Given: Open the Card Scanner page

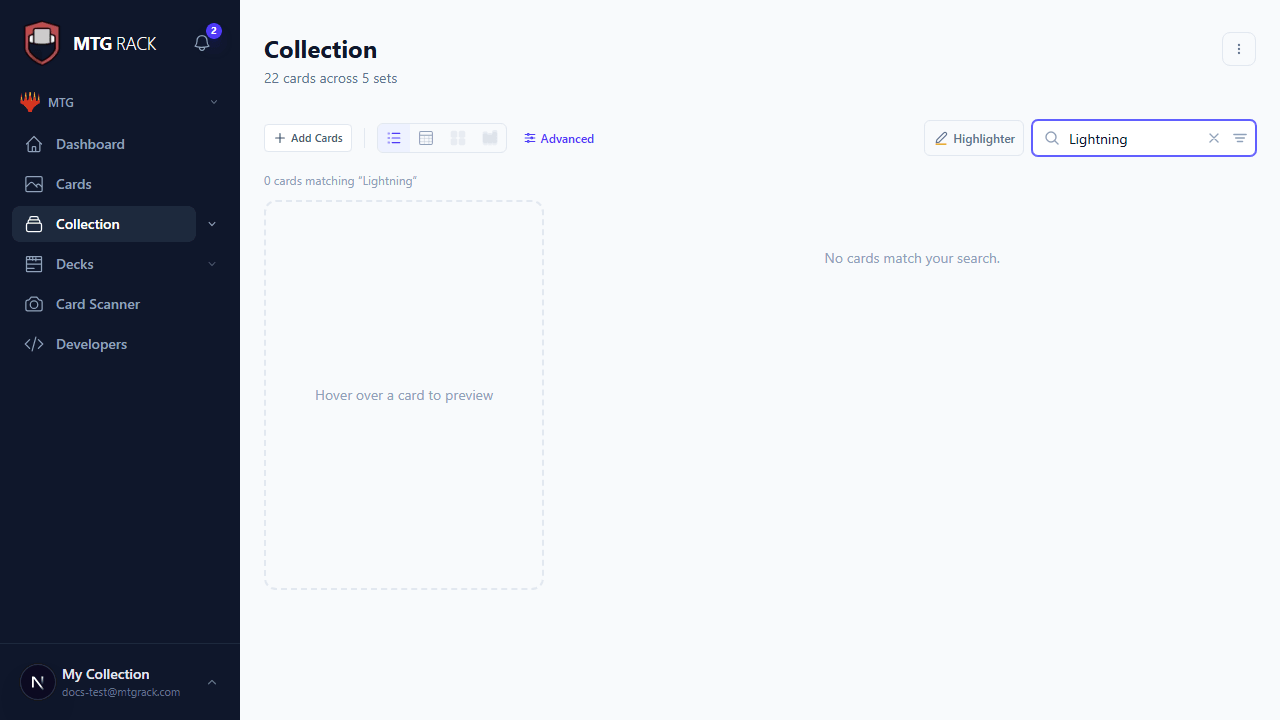Looking at the screenshot, I should [x=97, y=304].
